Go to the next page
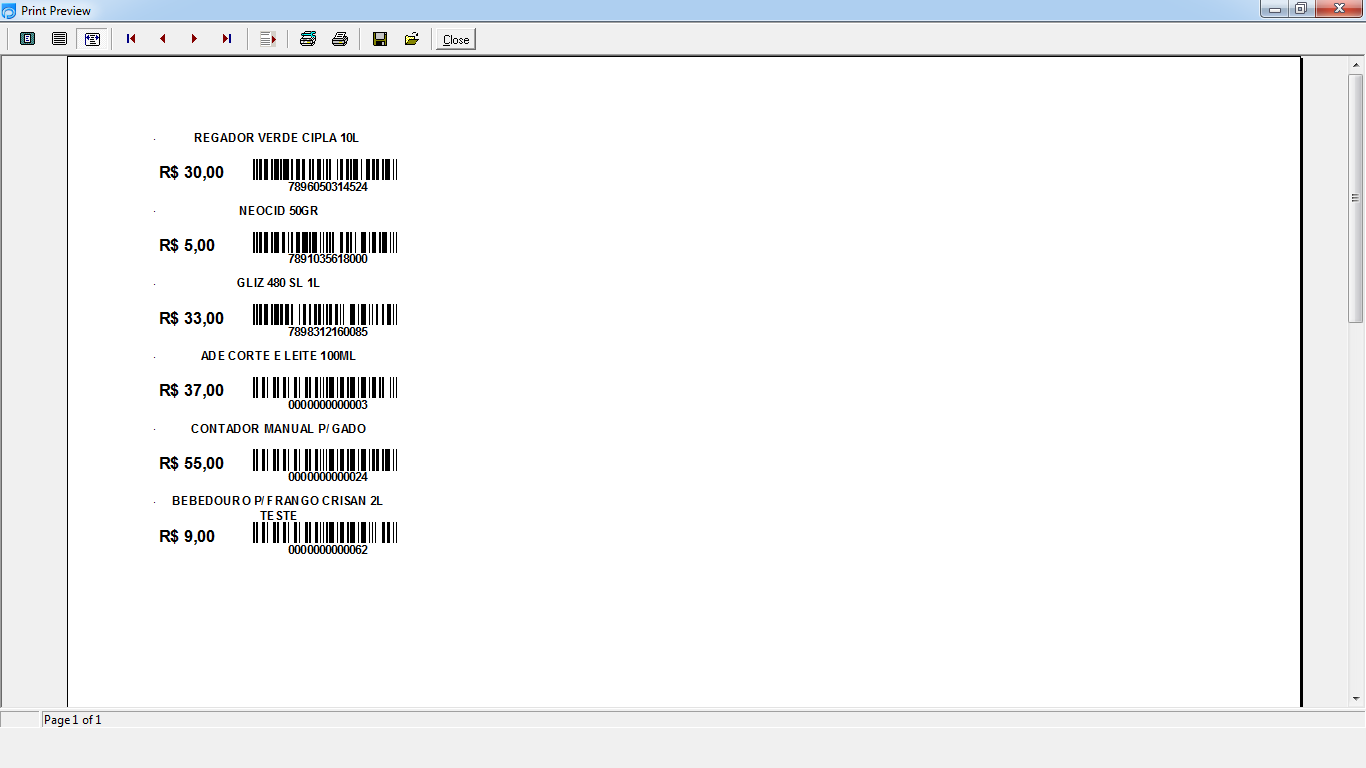The width and height of the screenshot is (1366, 768). (195, 39)
